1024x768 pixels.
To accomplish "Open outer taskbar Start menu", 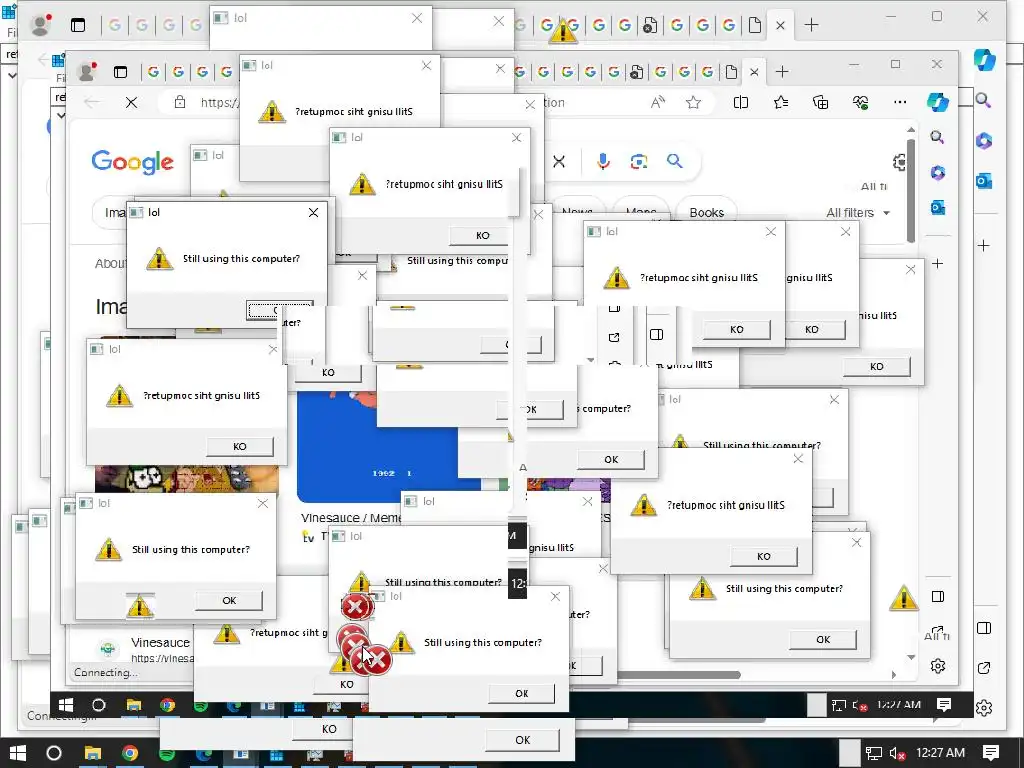I will pyautogui.click(x=17, y=753).
